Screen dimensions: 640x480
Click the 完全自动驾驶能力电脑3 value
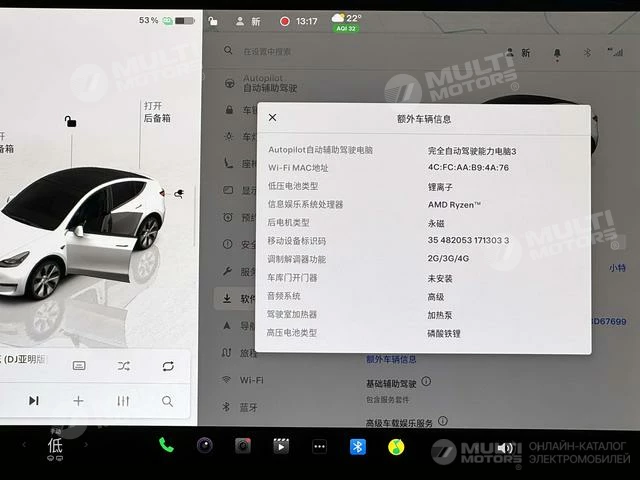pos(472,151)
